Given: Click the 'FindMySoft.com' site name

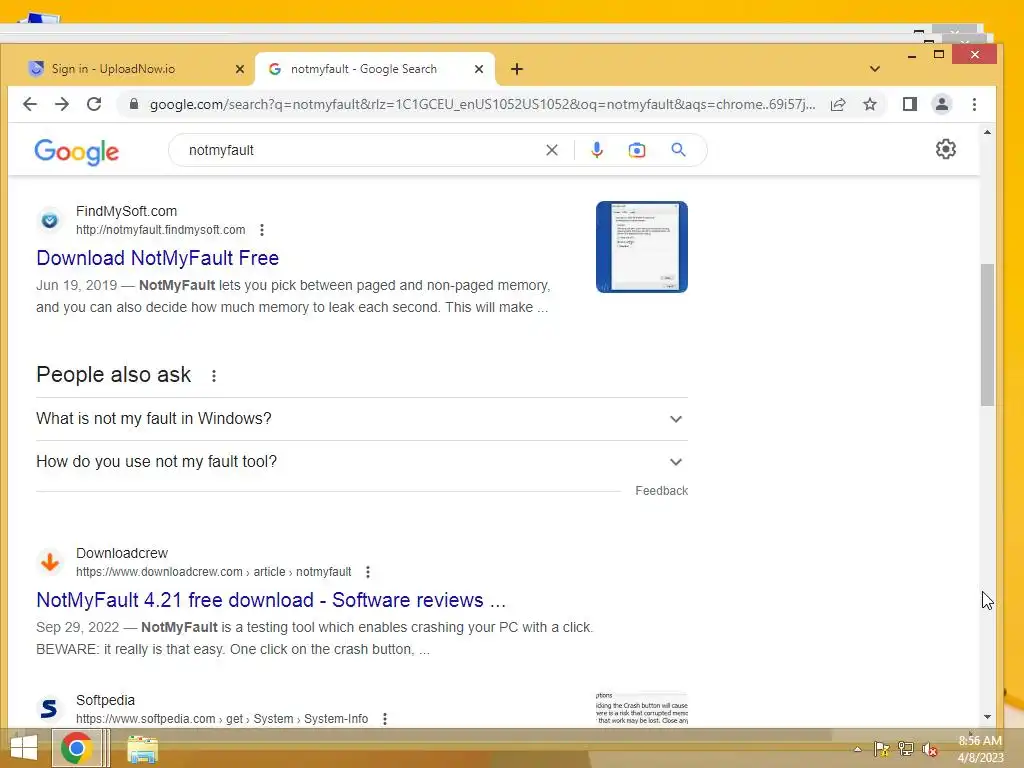Looking at the screenshot, I should click(x=126, y=211).
